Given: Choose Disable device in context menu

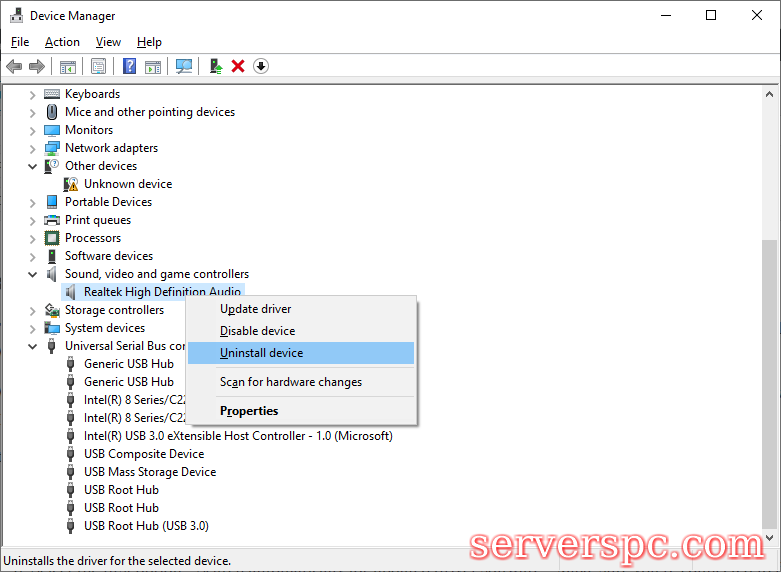Looking at the screenshot, I should (x=257, y=331).
